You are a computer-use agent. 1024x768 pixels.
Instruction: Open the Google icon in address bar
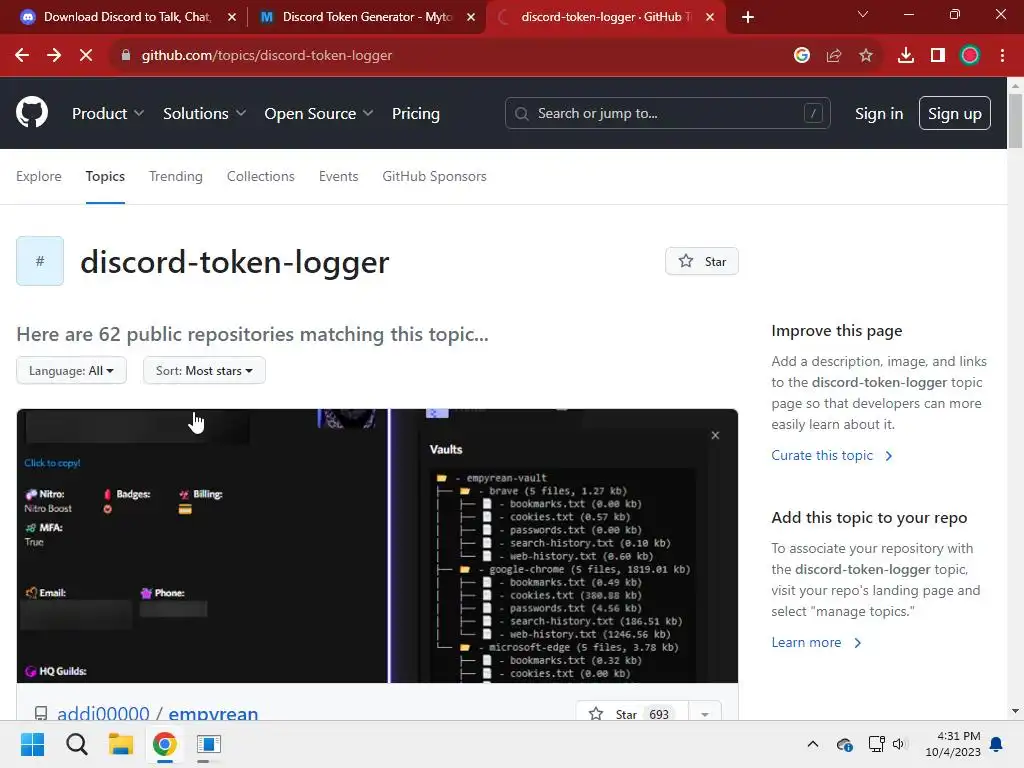click(x=802, y=56)
